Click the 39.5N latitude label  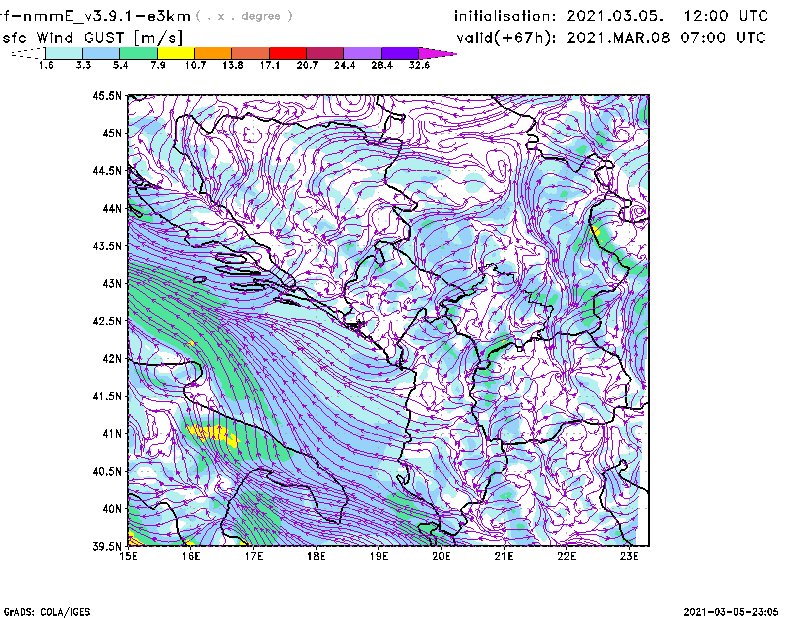click(x=107, y=547)
